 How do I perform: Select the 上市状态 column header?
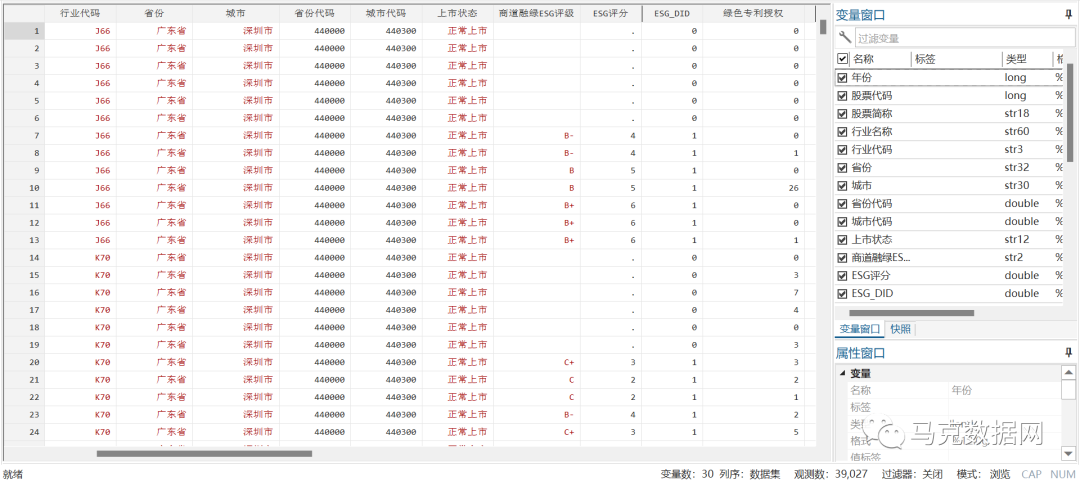[457, 13]
